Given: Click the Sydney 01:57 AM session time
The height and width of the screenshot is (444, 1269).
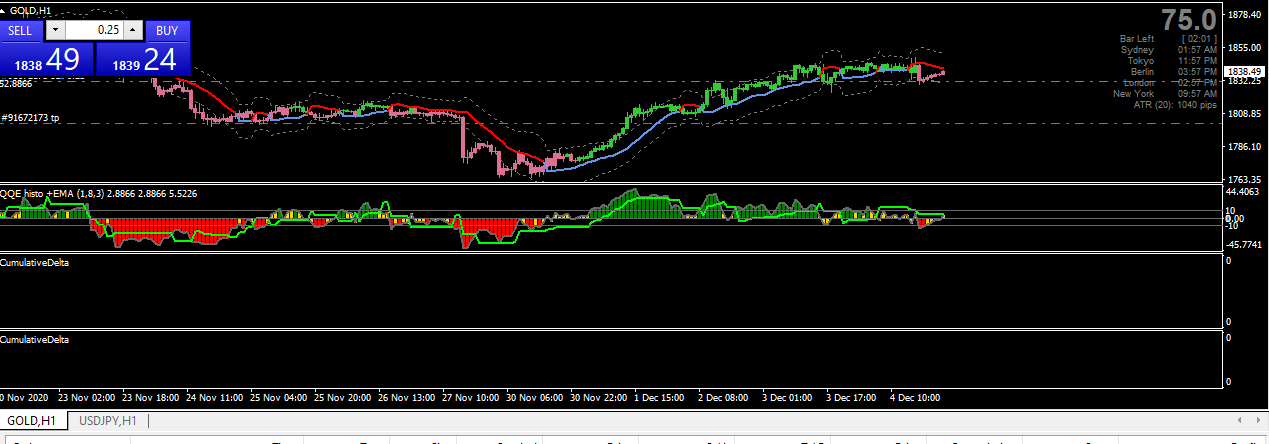Looking at the screenshot, I should (x=1169, y=50).
